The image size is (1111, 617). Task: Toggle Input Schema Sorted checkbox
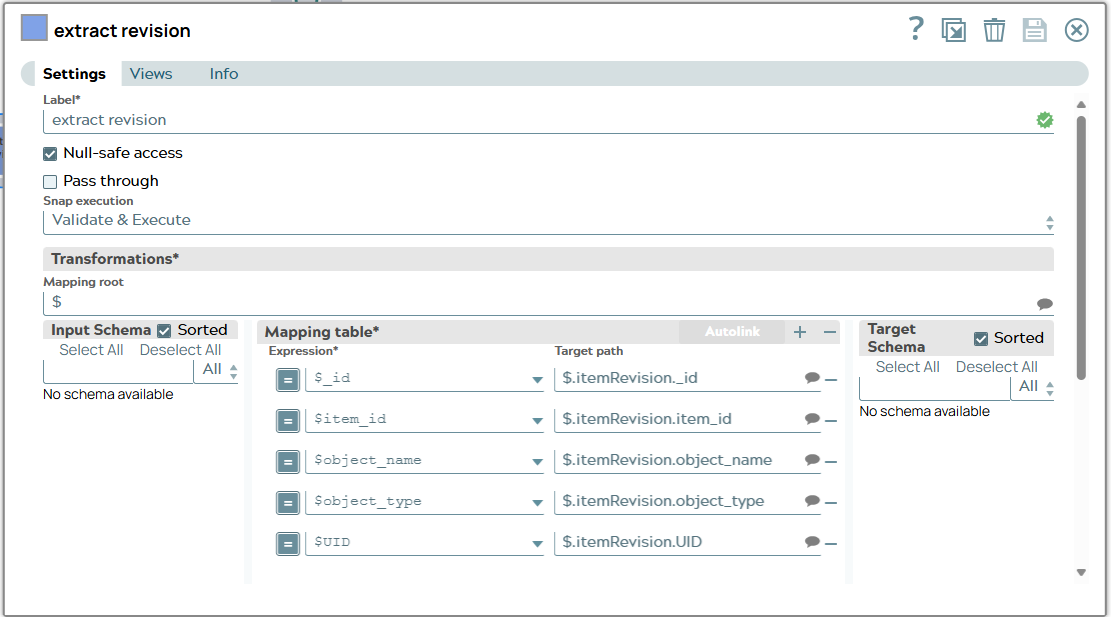click(164, 331)
